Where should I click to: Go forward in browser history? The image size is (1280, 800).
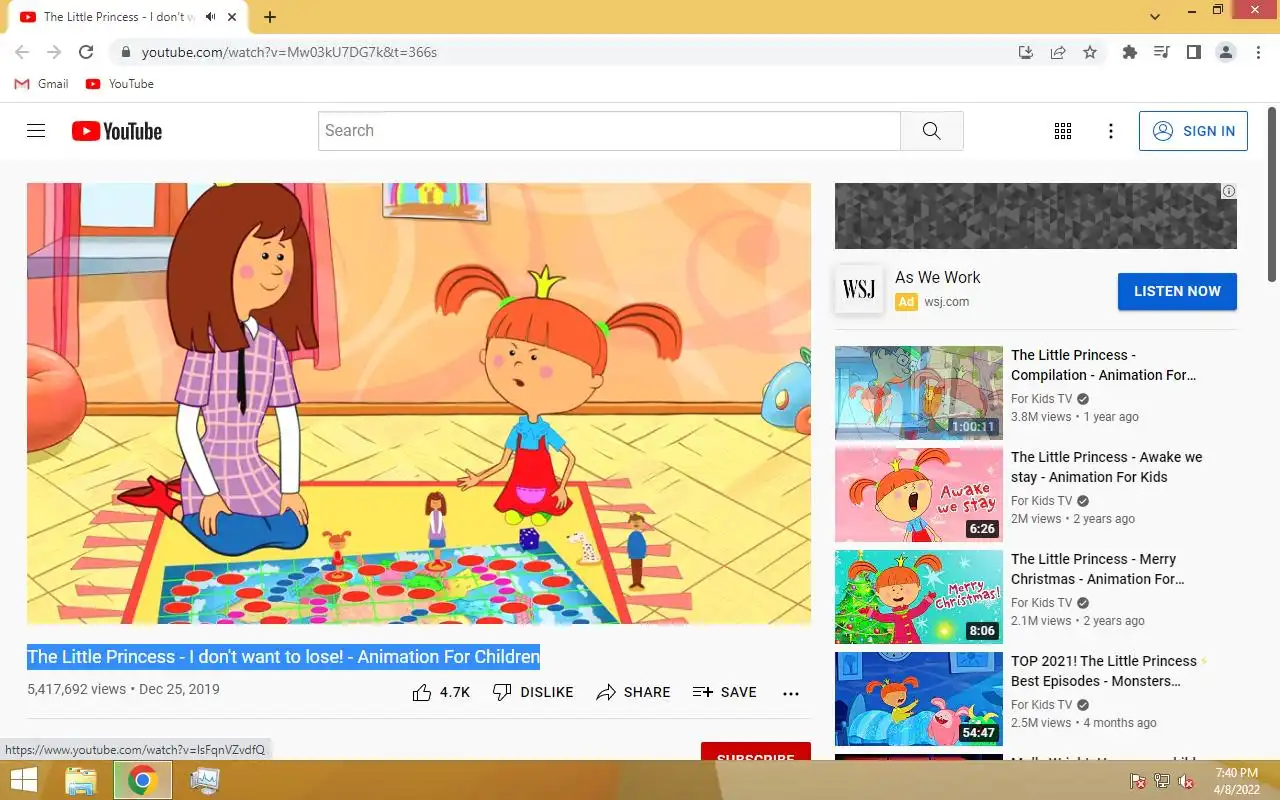coord(54,52)
